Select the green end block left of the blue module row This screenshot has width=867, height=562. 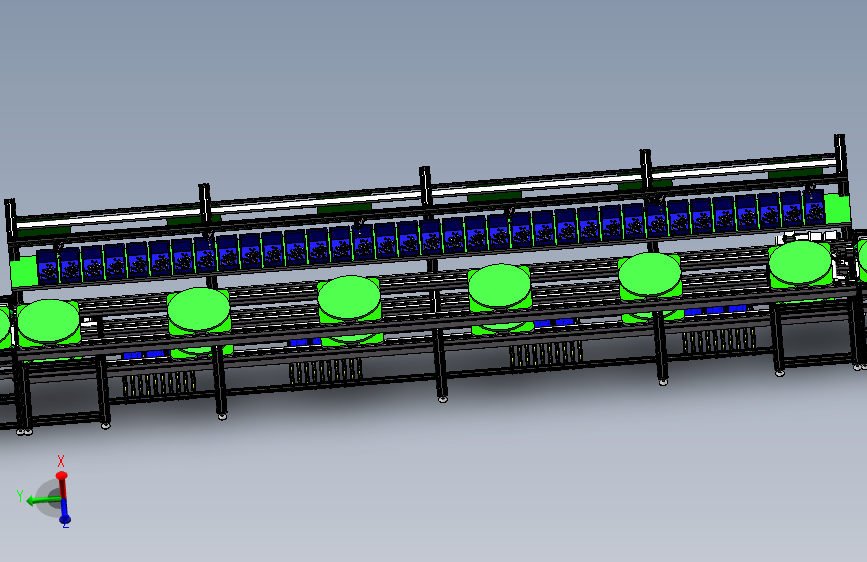point(23,272)
